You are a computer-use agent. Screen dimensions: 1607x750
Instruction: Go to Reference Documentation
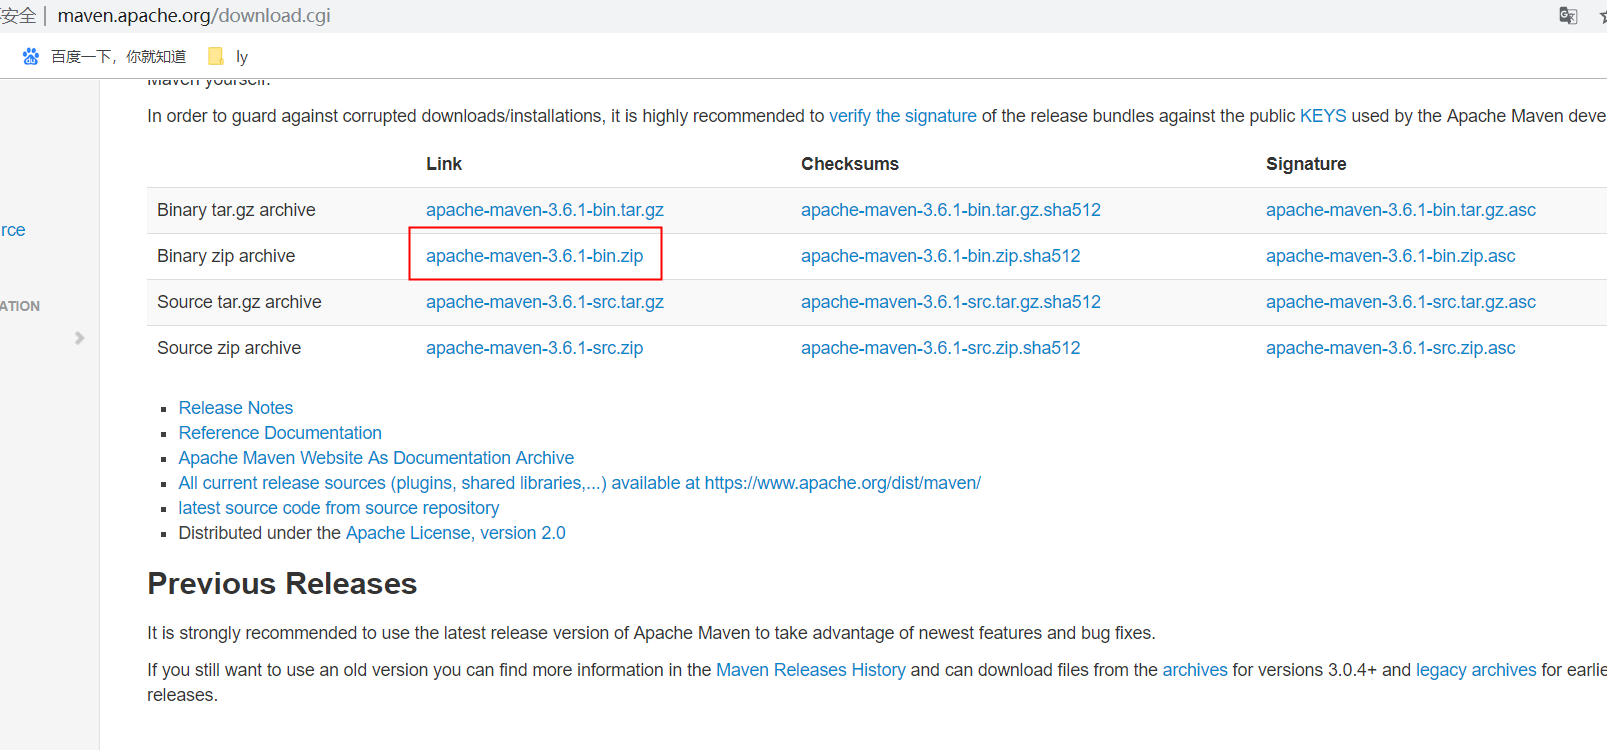(x=280, y=433)
